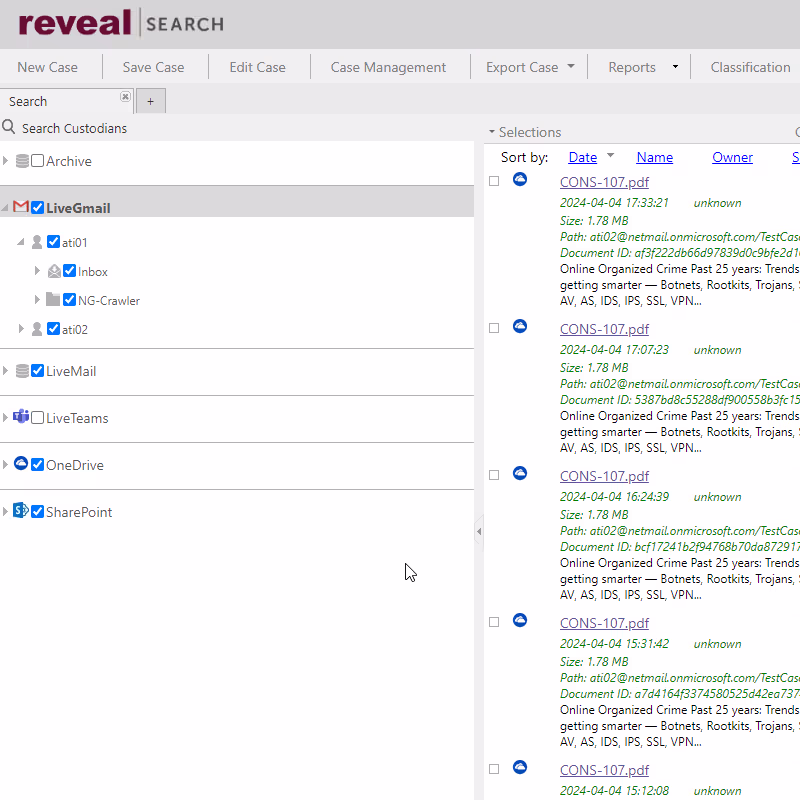
Task: Sort results by Name link
Action: 655,158
